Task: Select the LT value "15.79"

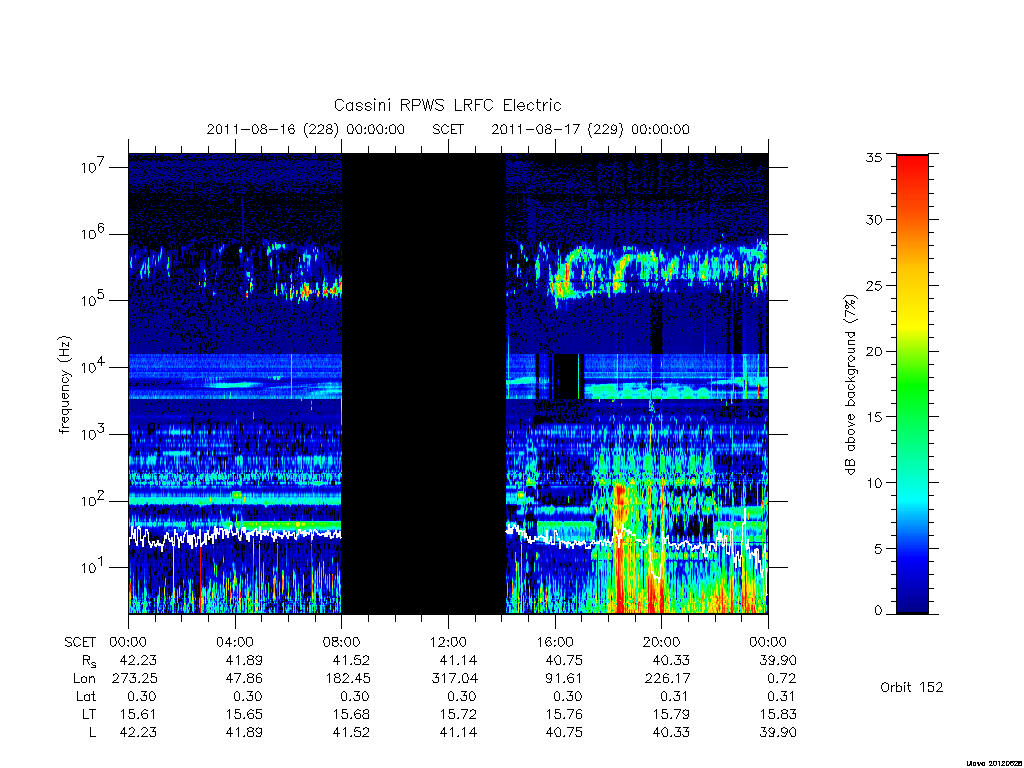Action: (x=671, y=714)
